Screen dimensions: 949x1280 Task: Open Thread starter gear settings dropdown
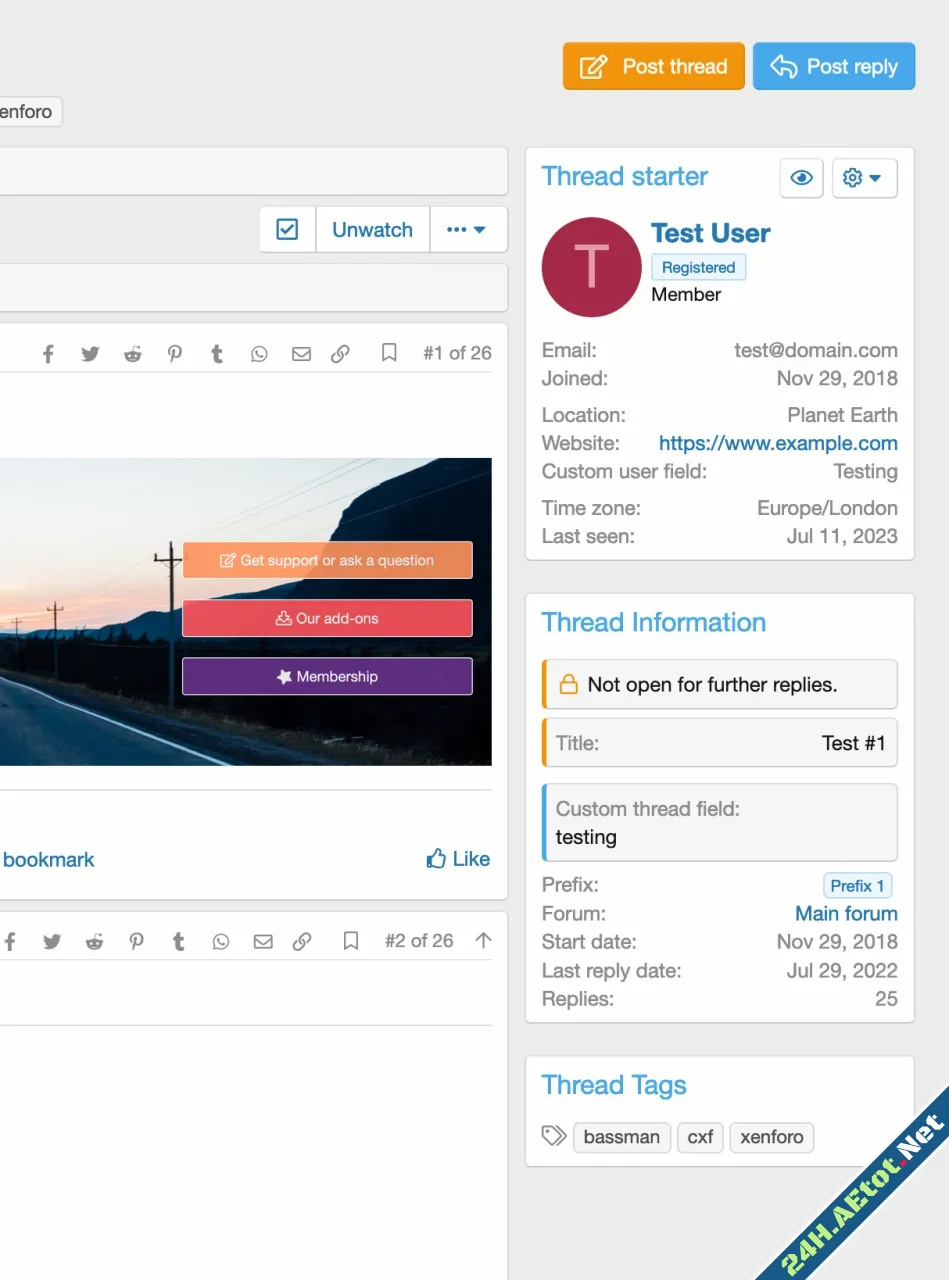(863, 178)
